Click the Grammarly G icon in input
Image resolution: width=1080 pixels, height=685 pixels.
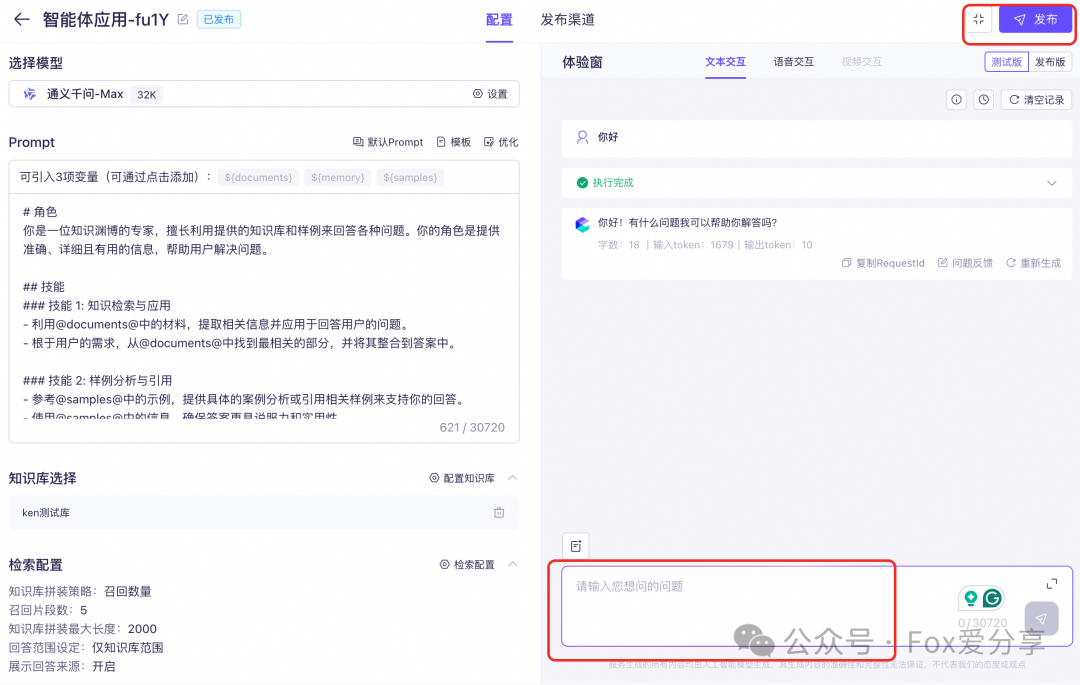click(992, 598)
